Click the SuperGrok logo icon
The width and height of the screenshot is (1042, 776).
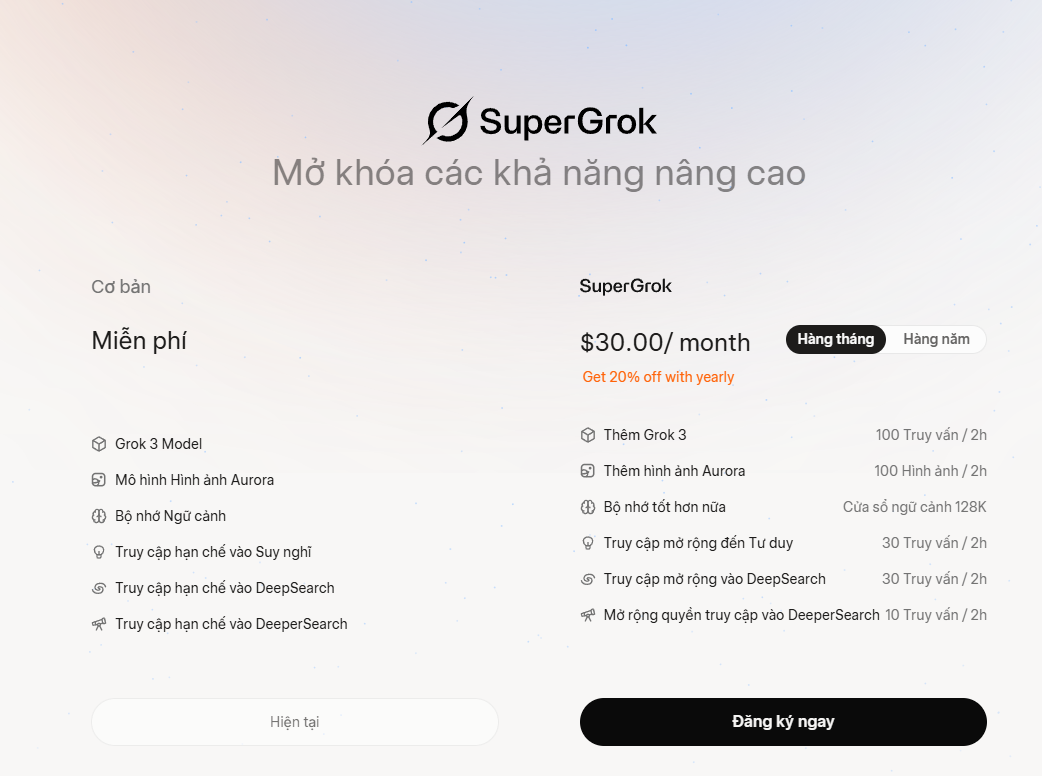click(448, 121)
